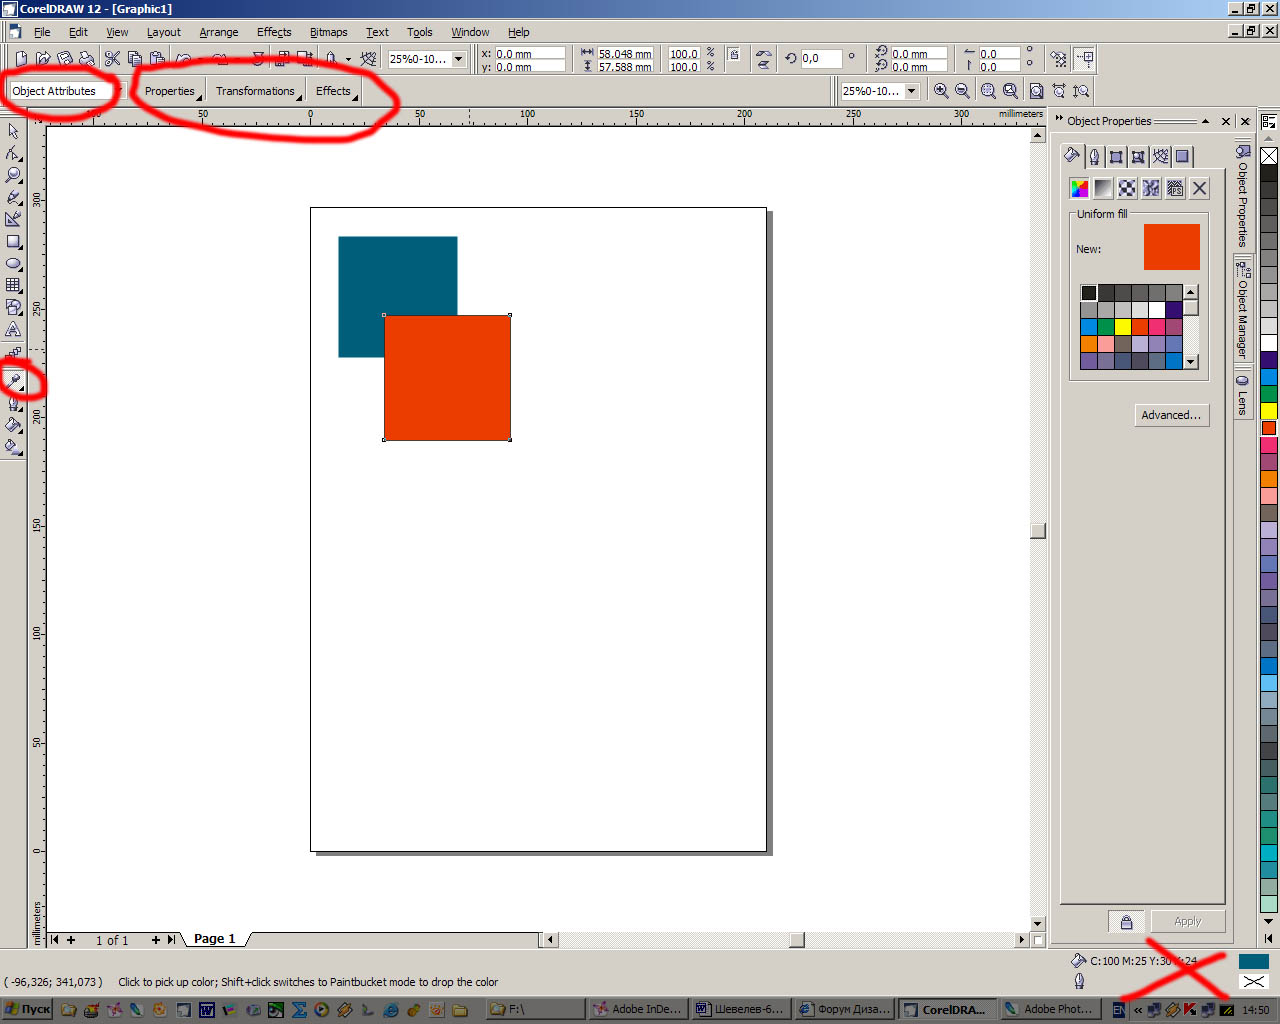Click the Zoom To Page icon

(1036, 91)
